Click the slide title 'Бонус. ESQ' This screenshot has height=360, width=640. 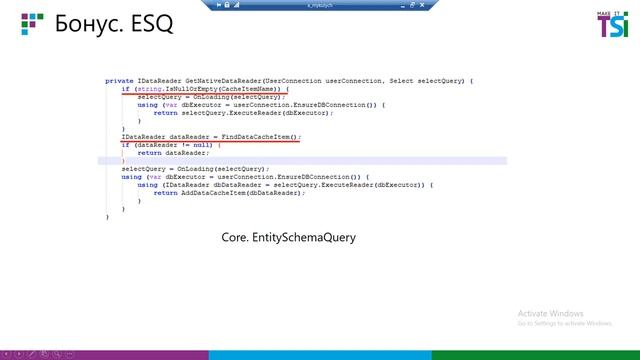tap(114, 24)
